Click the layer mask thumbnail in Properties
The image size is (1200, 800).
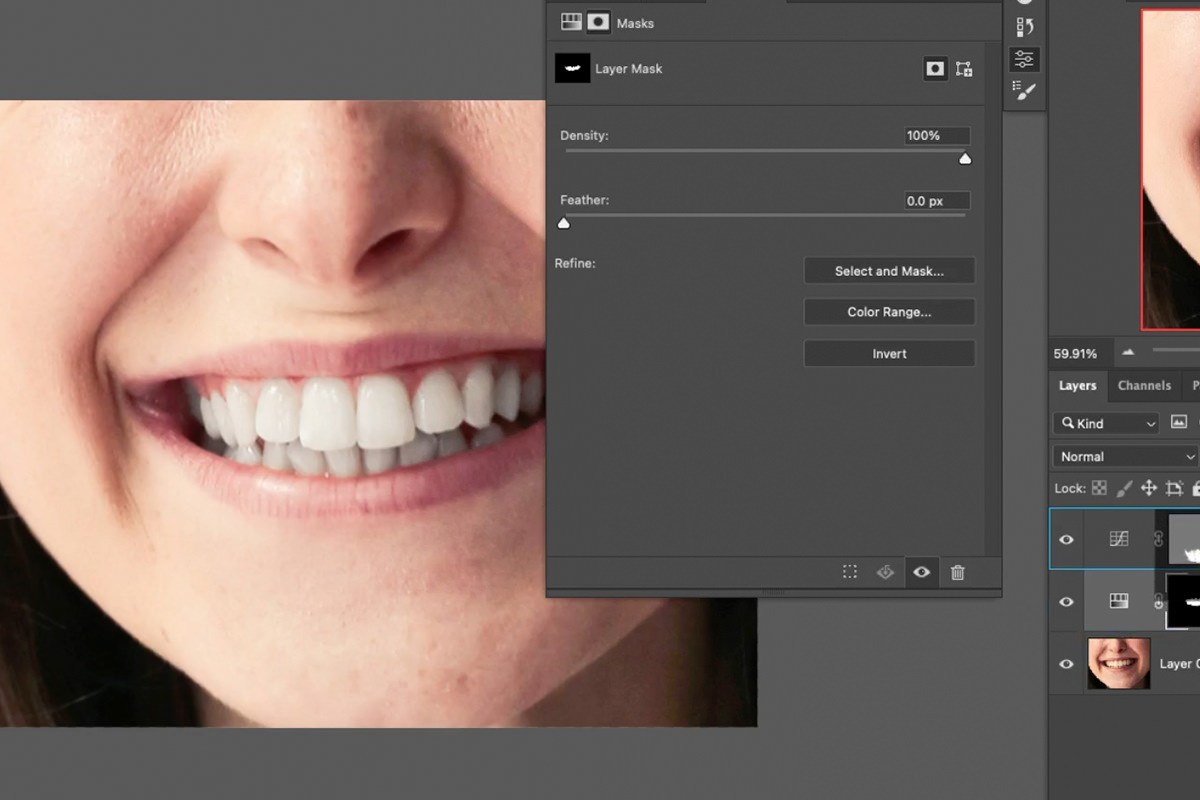[x=573, y=69]
